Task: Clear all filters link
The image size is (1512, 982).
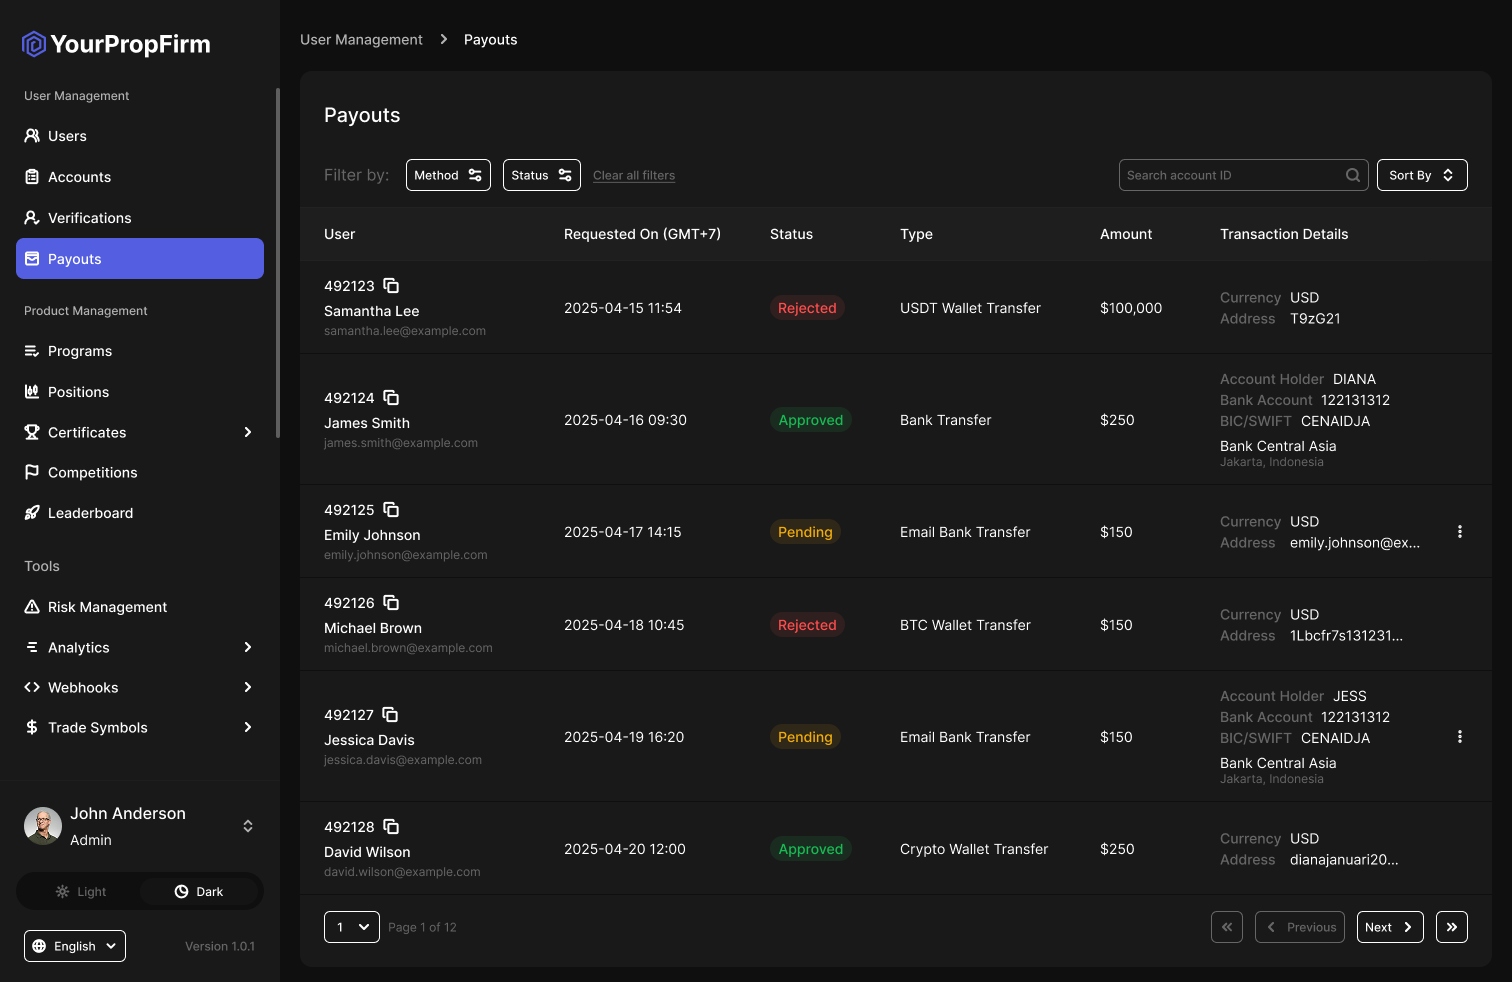Action: coord(634,175)
